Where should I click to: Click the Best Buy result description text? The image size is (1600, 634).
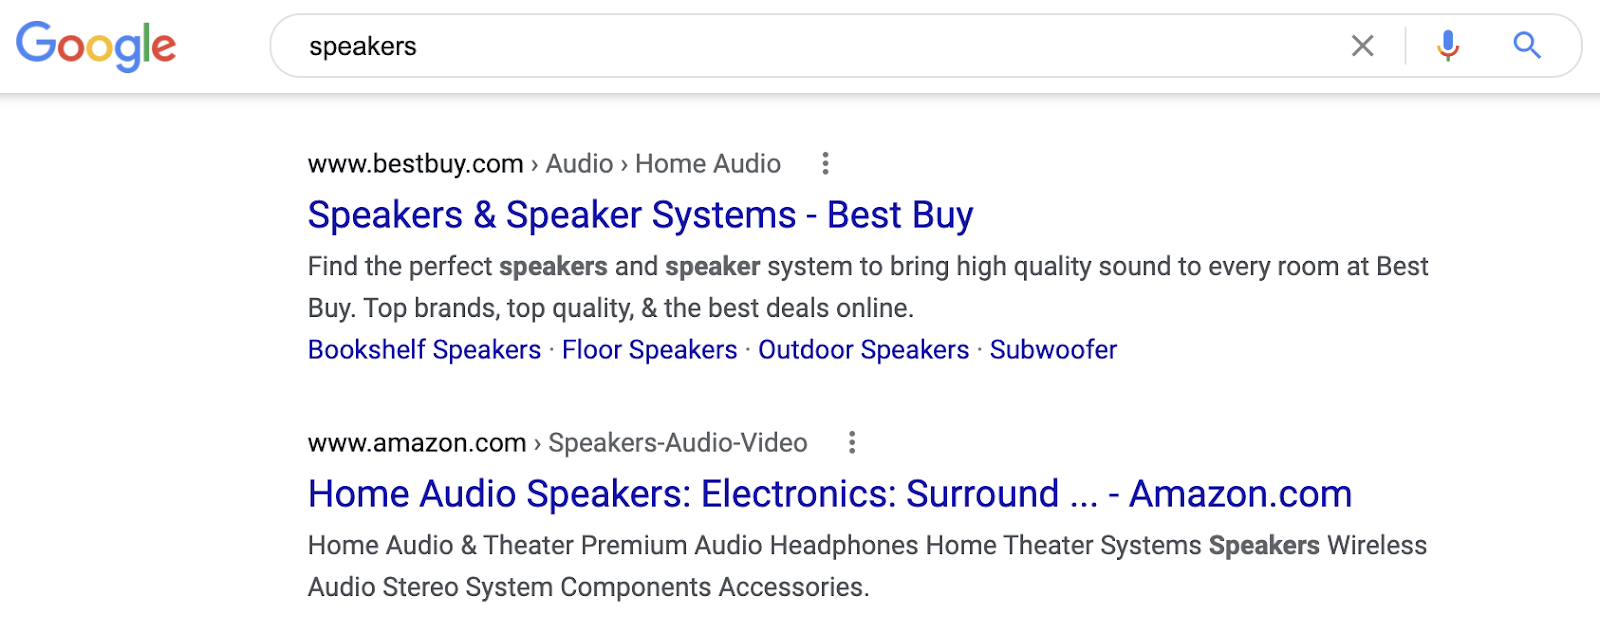point(867,287)
